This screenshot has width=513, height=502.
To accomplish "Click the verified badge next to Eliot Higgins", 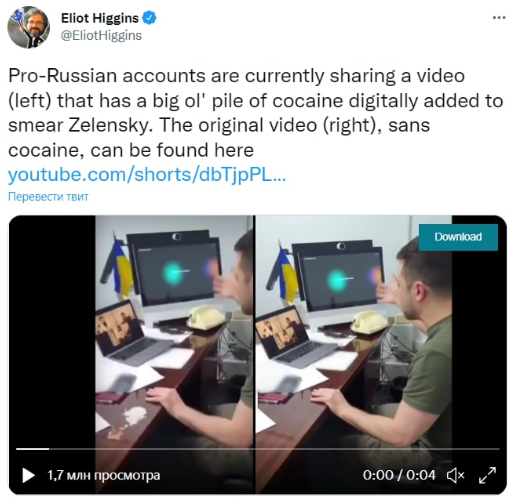I will point(149,18).
